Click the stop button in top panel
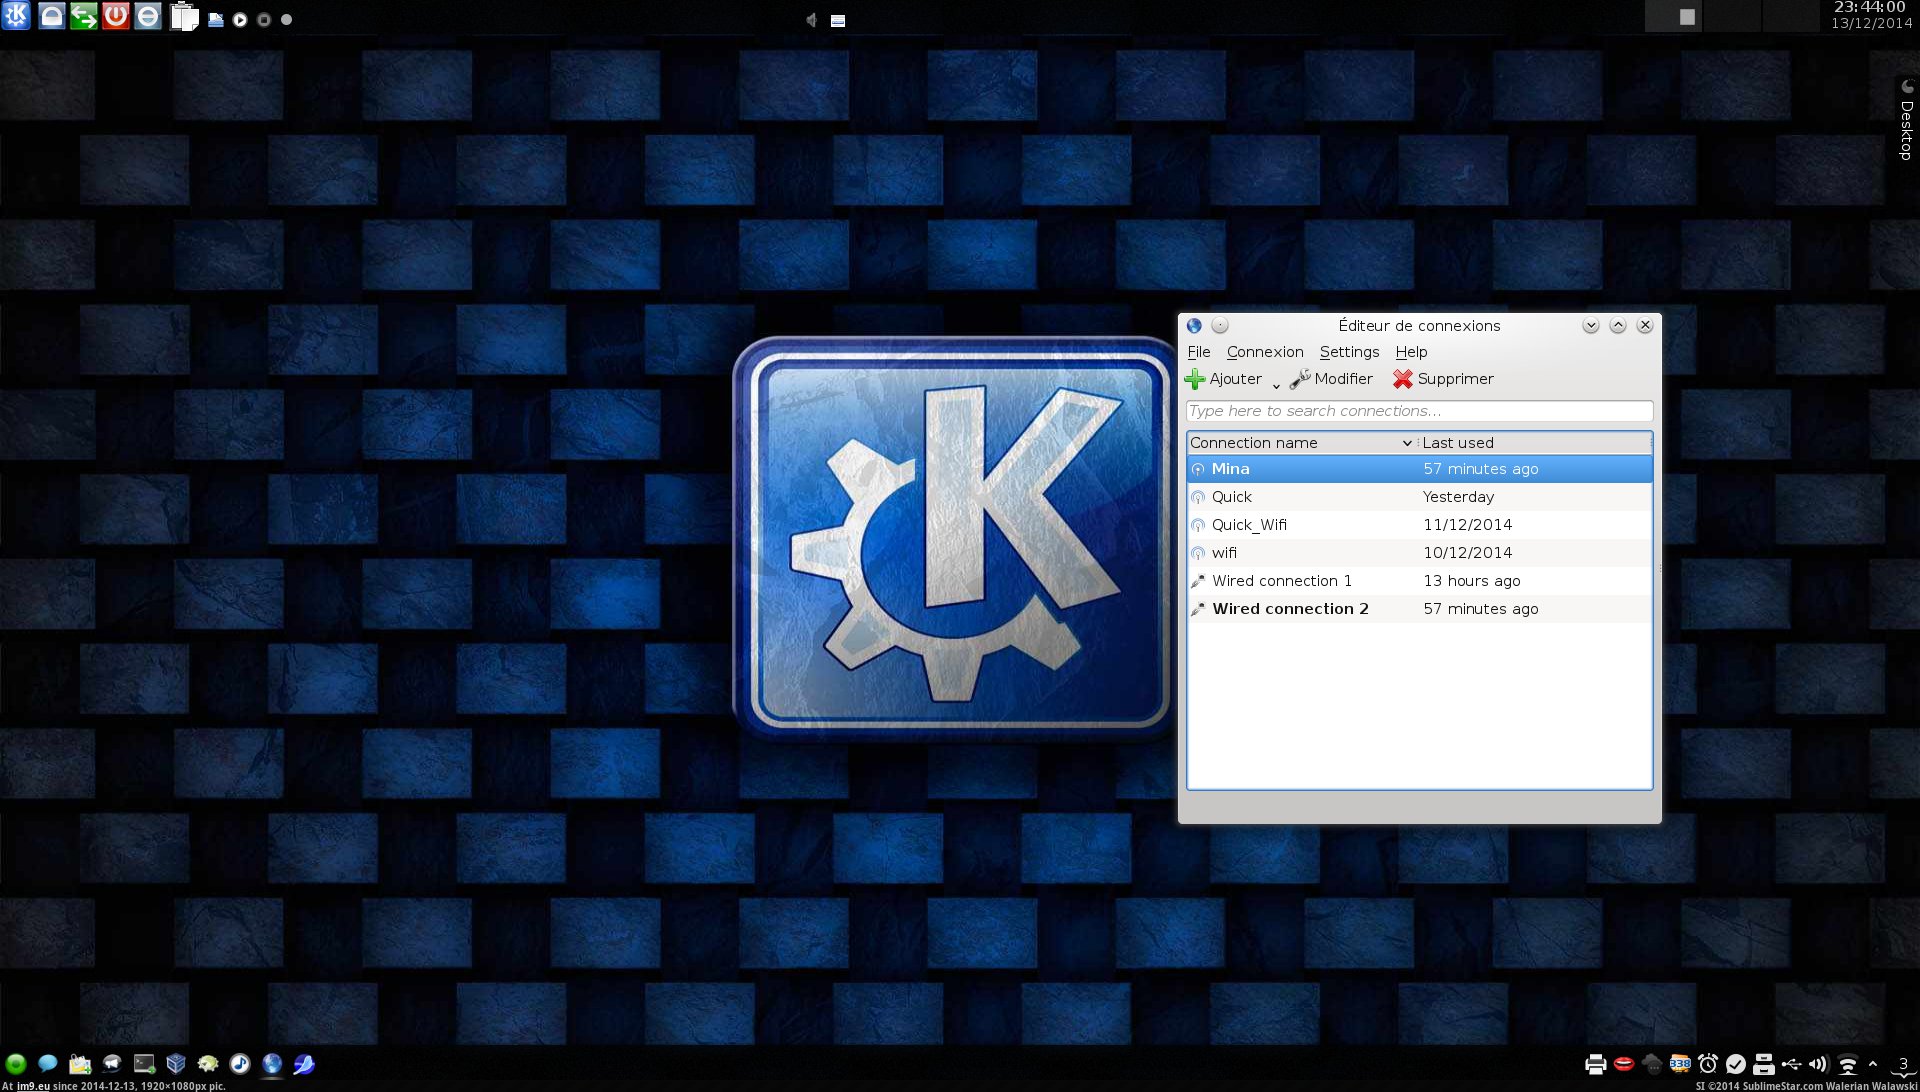This screenshot has height=1092, width=1920. pos(264,20)
